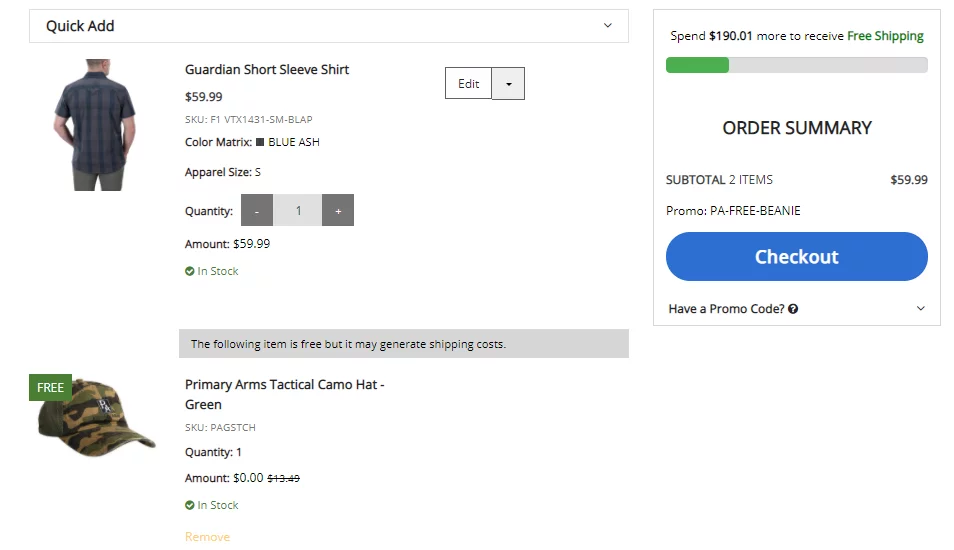
Task: Click Promo: PA-FREE-BEANIE text
Action: pos(733,211)
